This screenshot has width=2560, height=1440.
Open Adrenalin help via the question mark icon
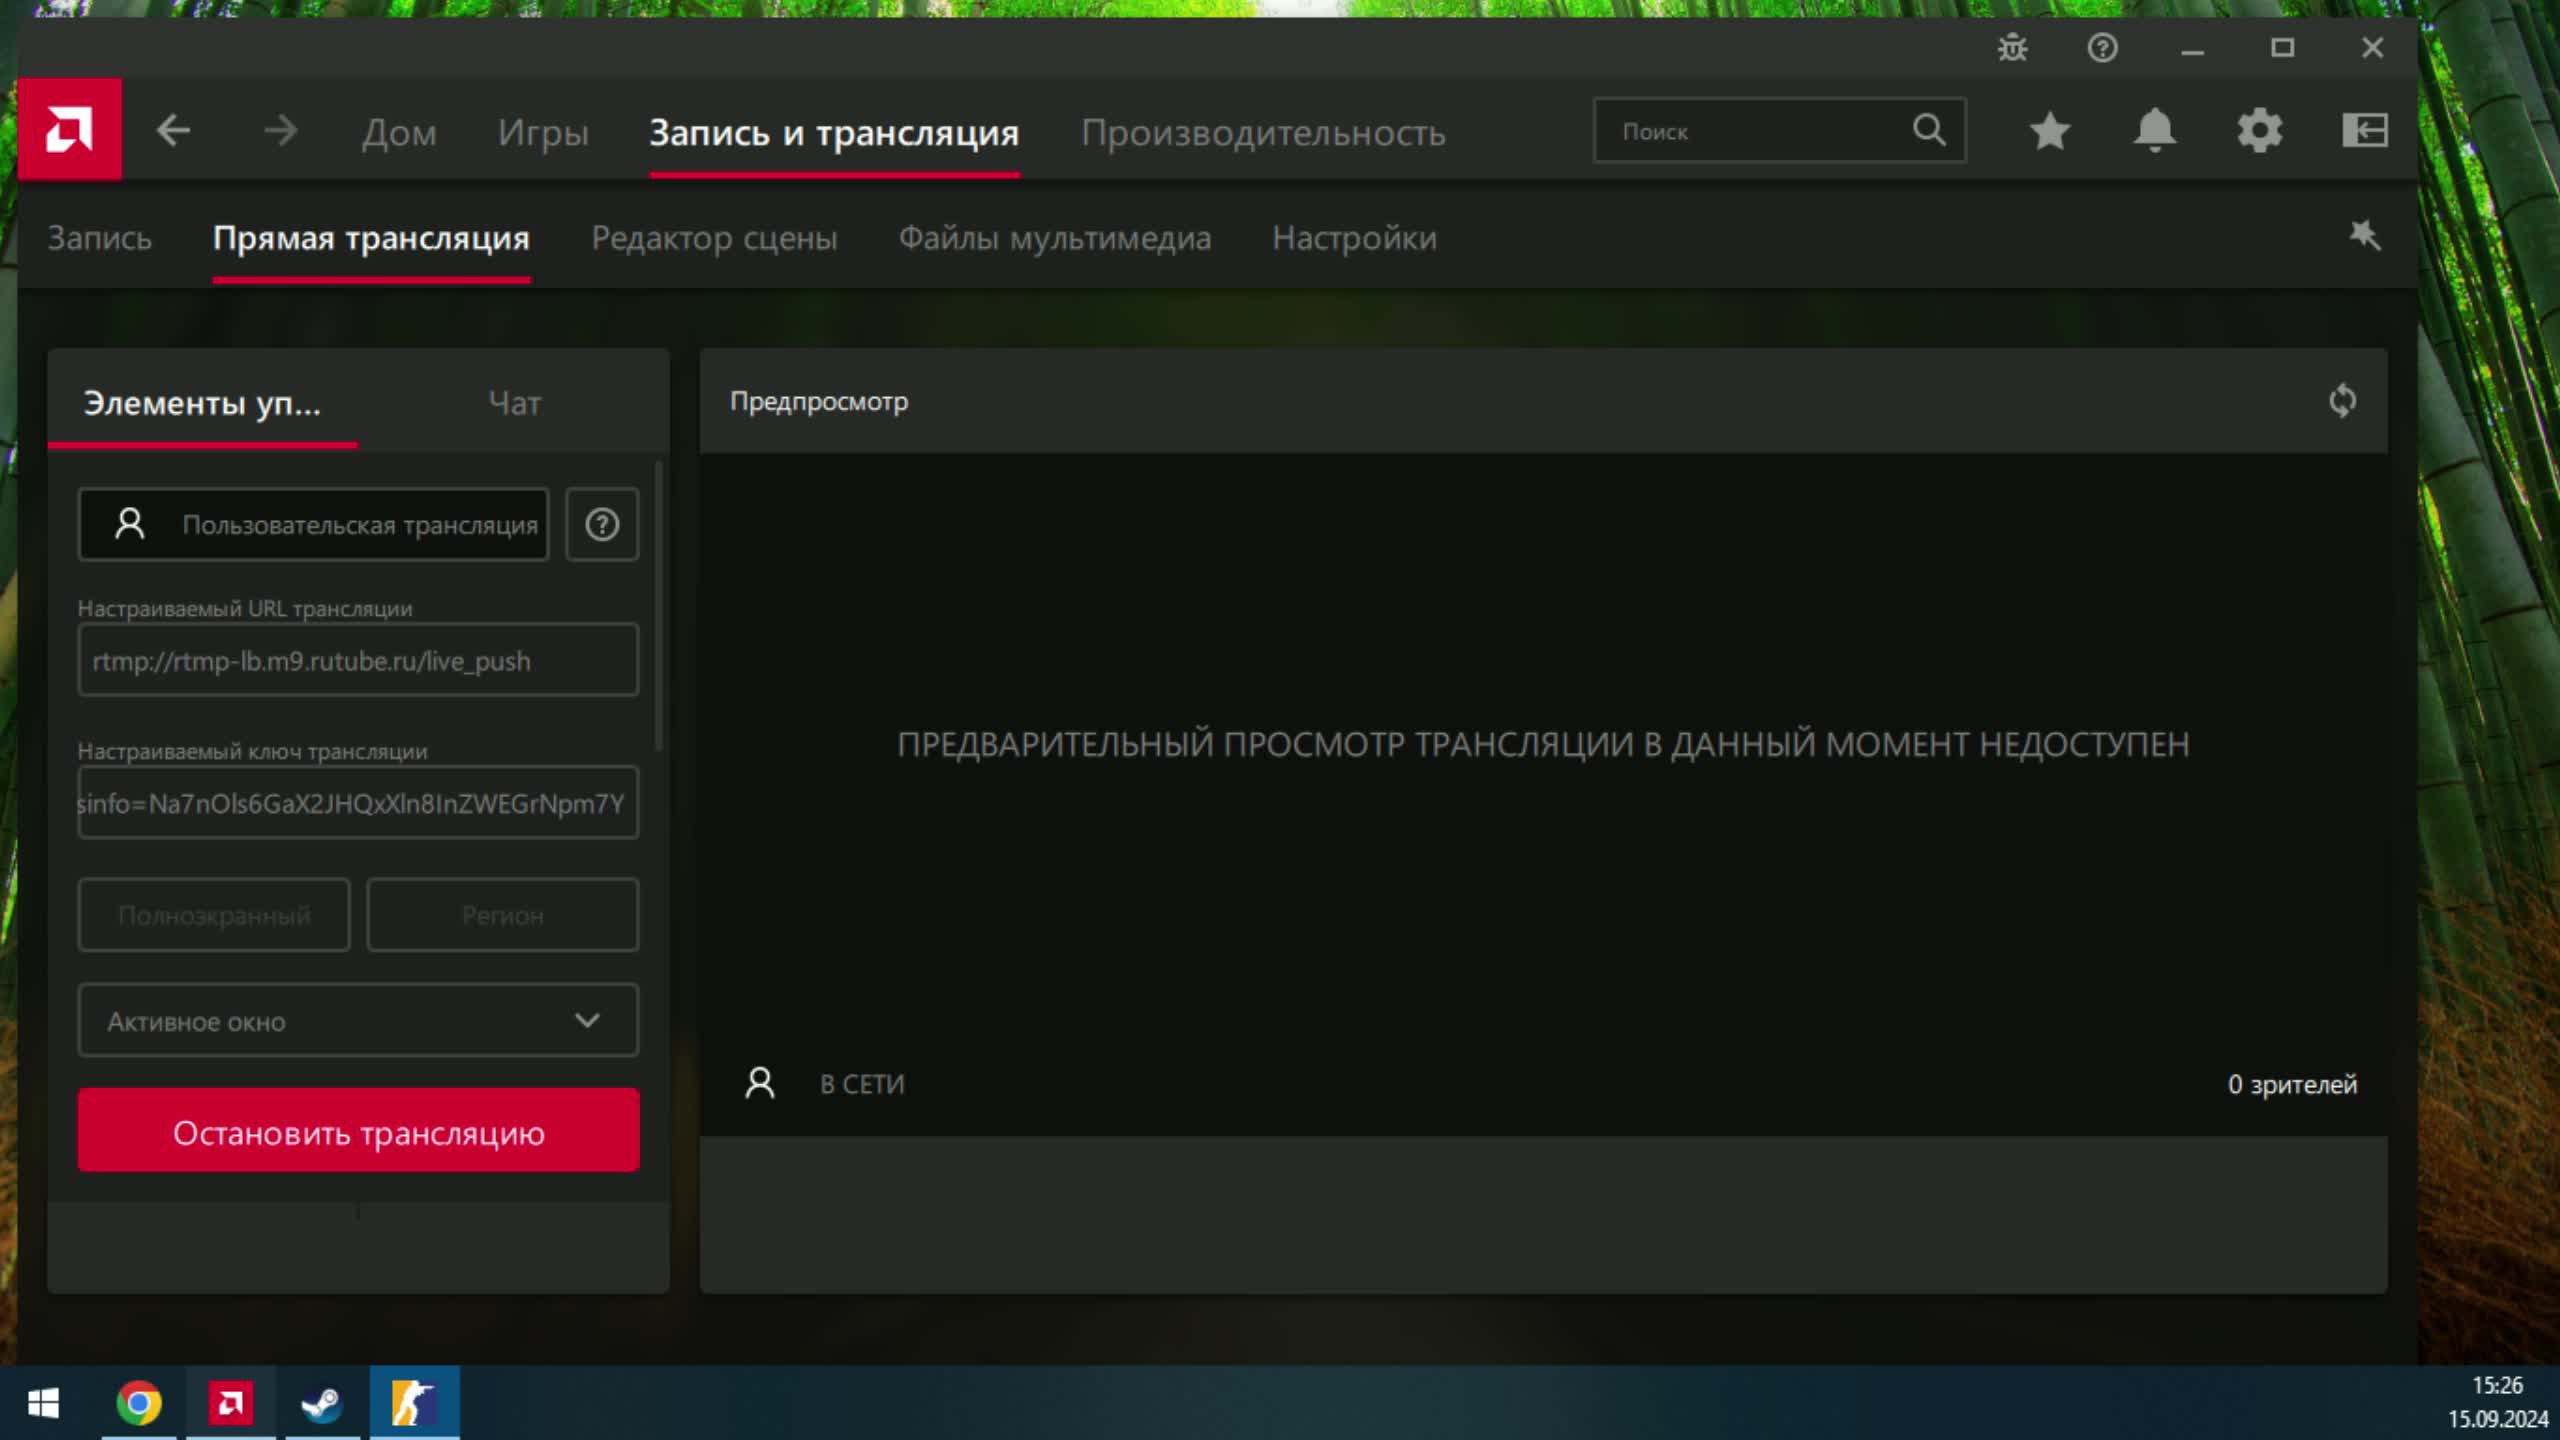[x=2101, y=48]
